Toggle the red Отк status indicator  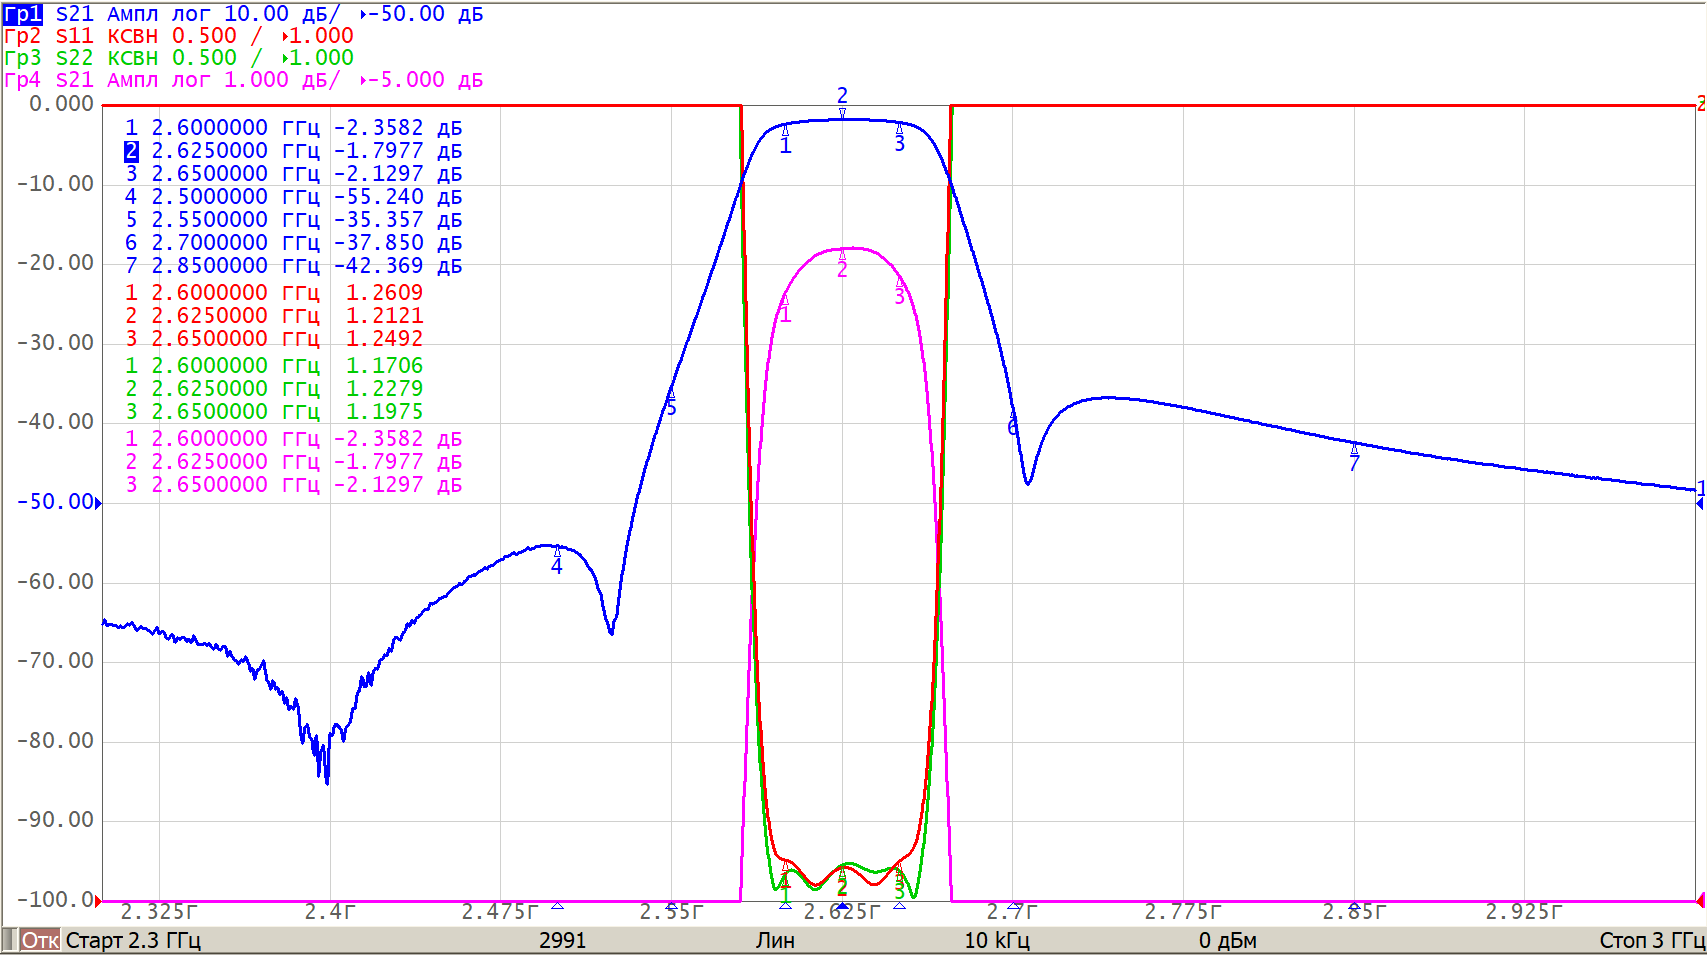click(40, 940)
